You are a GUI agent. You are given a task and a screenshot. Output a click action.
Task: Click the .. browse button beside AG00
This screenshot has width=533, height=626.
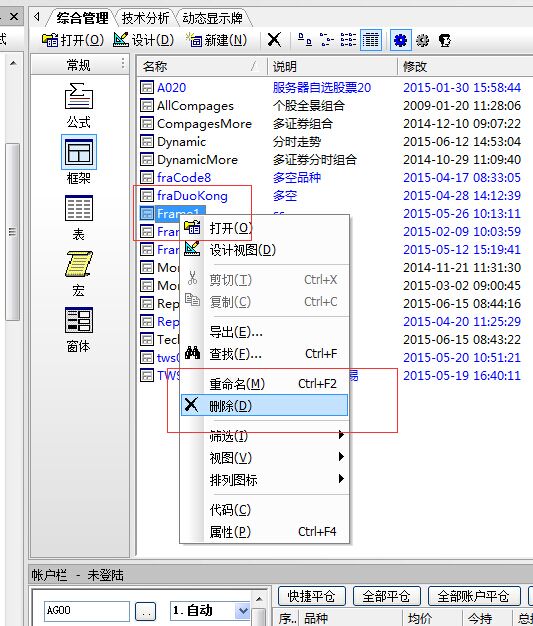(146, 611)
